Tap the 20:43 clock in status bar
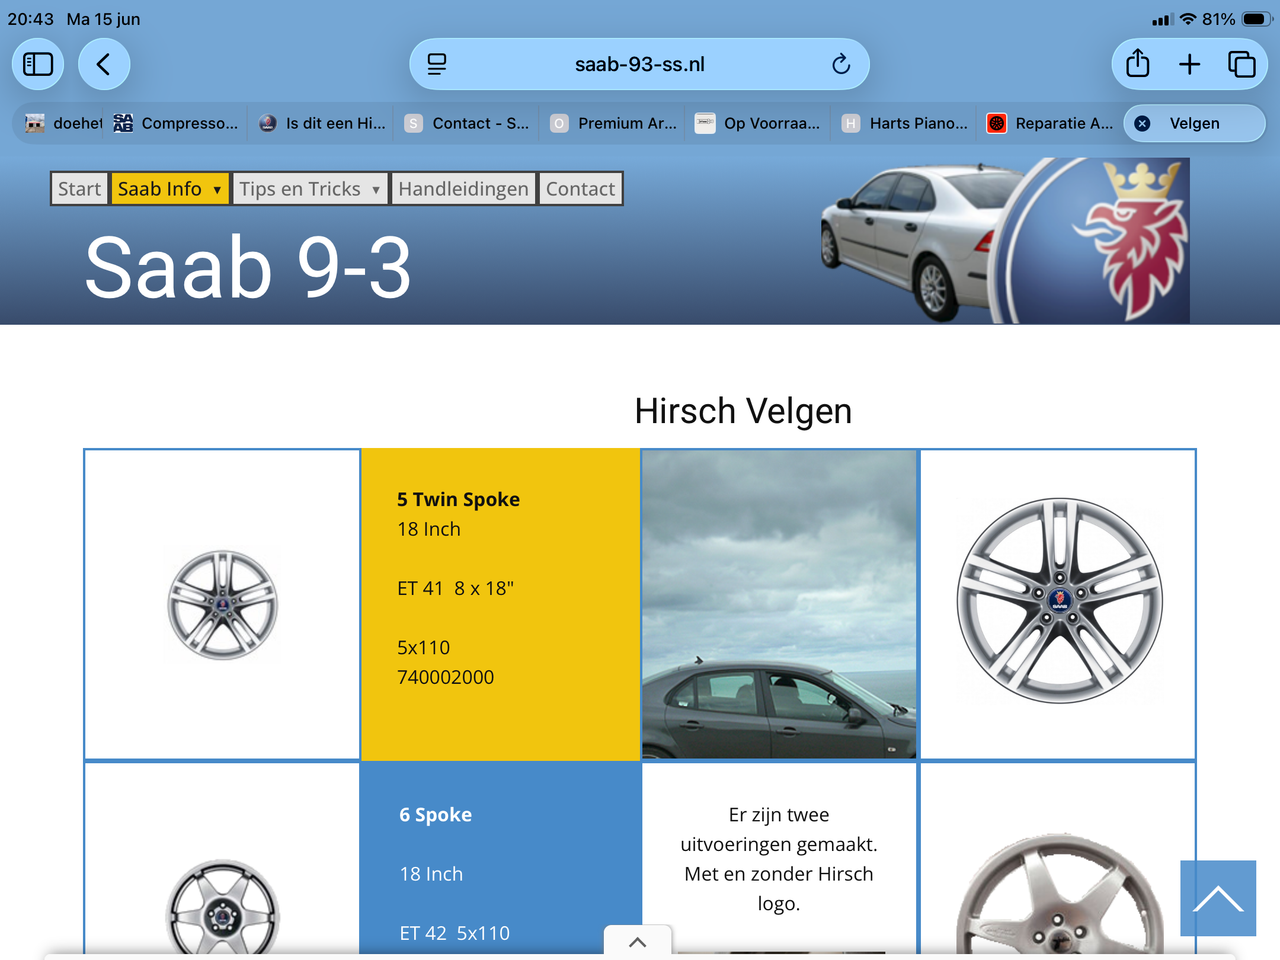The height and width of the screenshot is (960, 1280). pos(31,19)
